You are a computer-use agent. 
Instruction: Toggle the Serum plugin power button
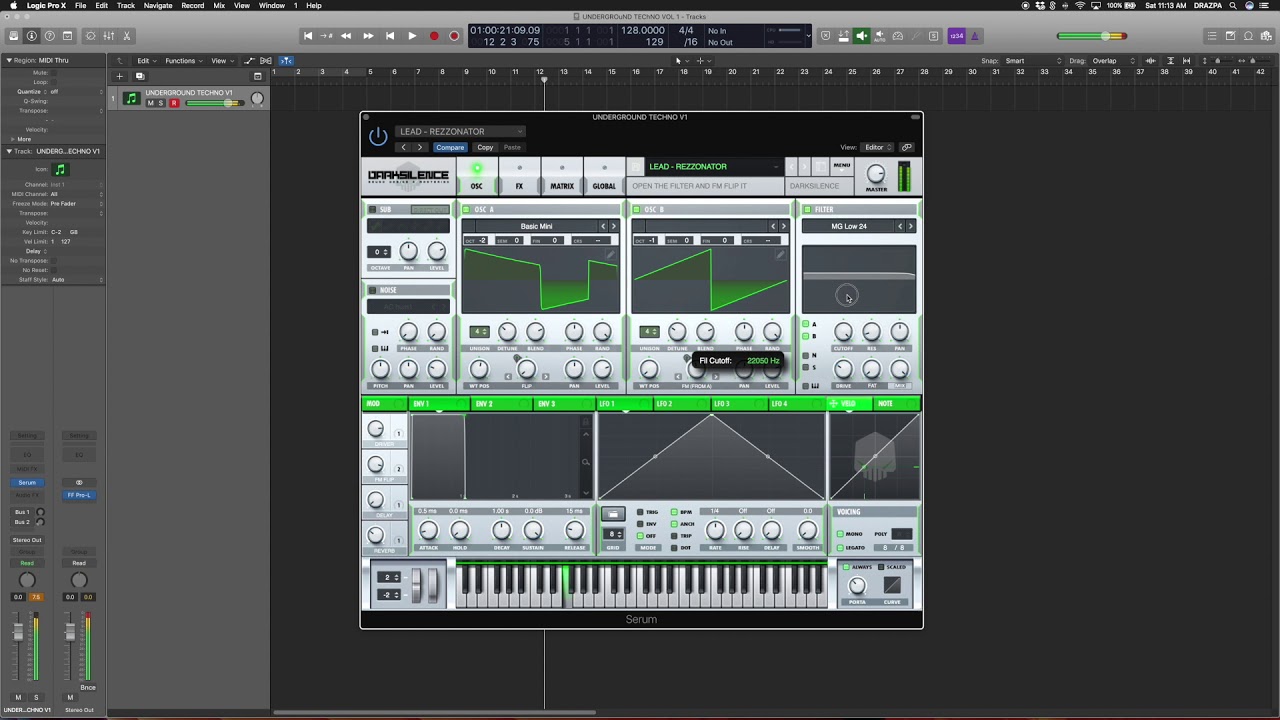tap(378, 137)
